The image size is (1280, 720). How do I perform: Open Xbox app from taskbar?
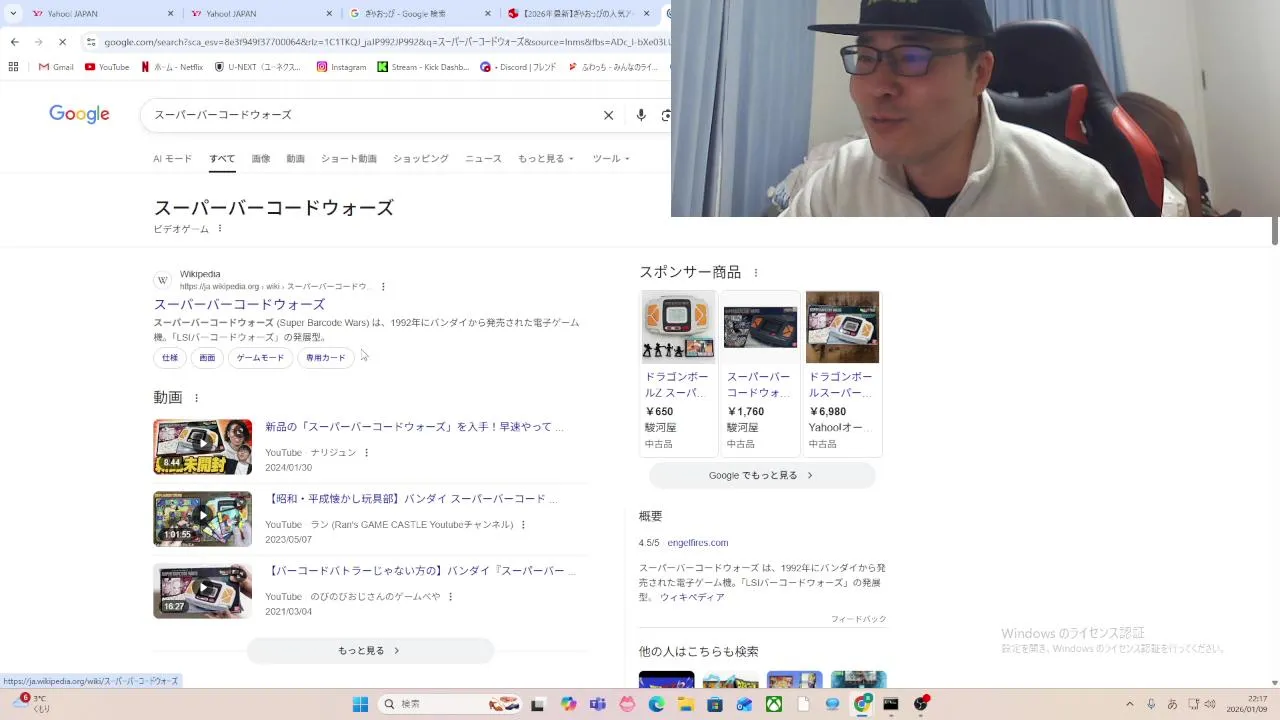pyautogui.click(x=773, y=704)
